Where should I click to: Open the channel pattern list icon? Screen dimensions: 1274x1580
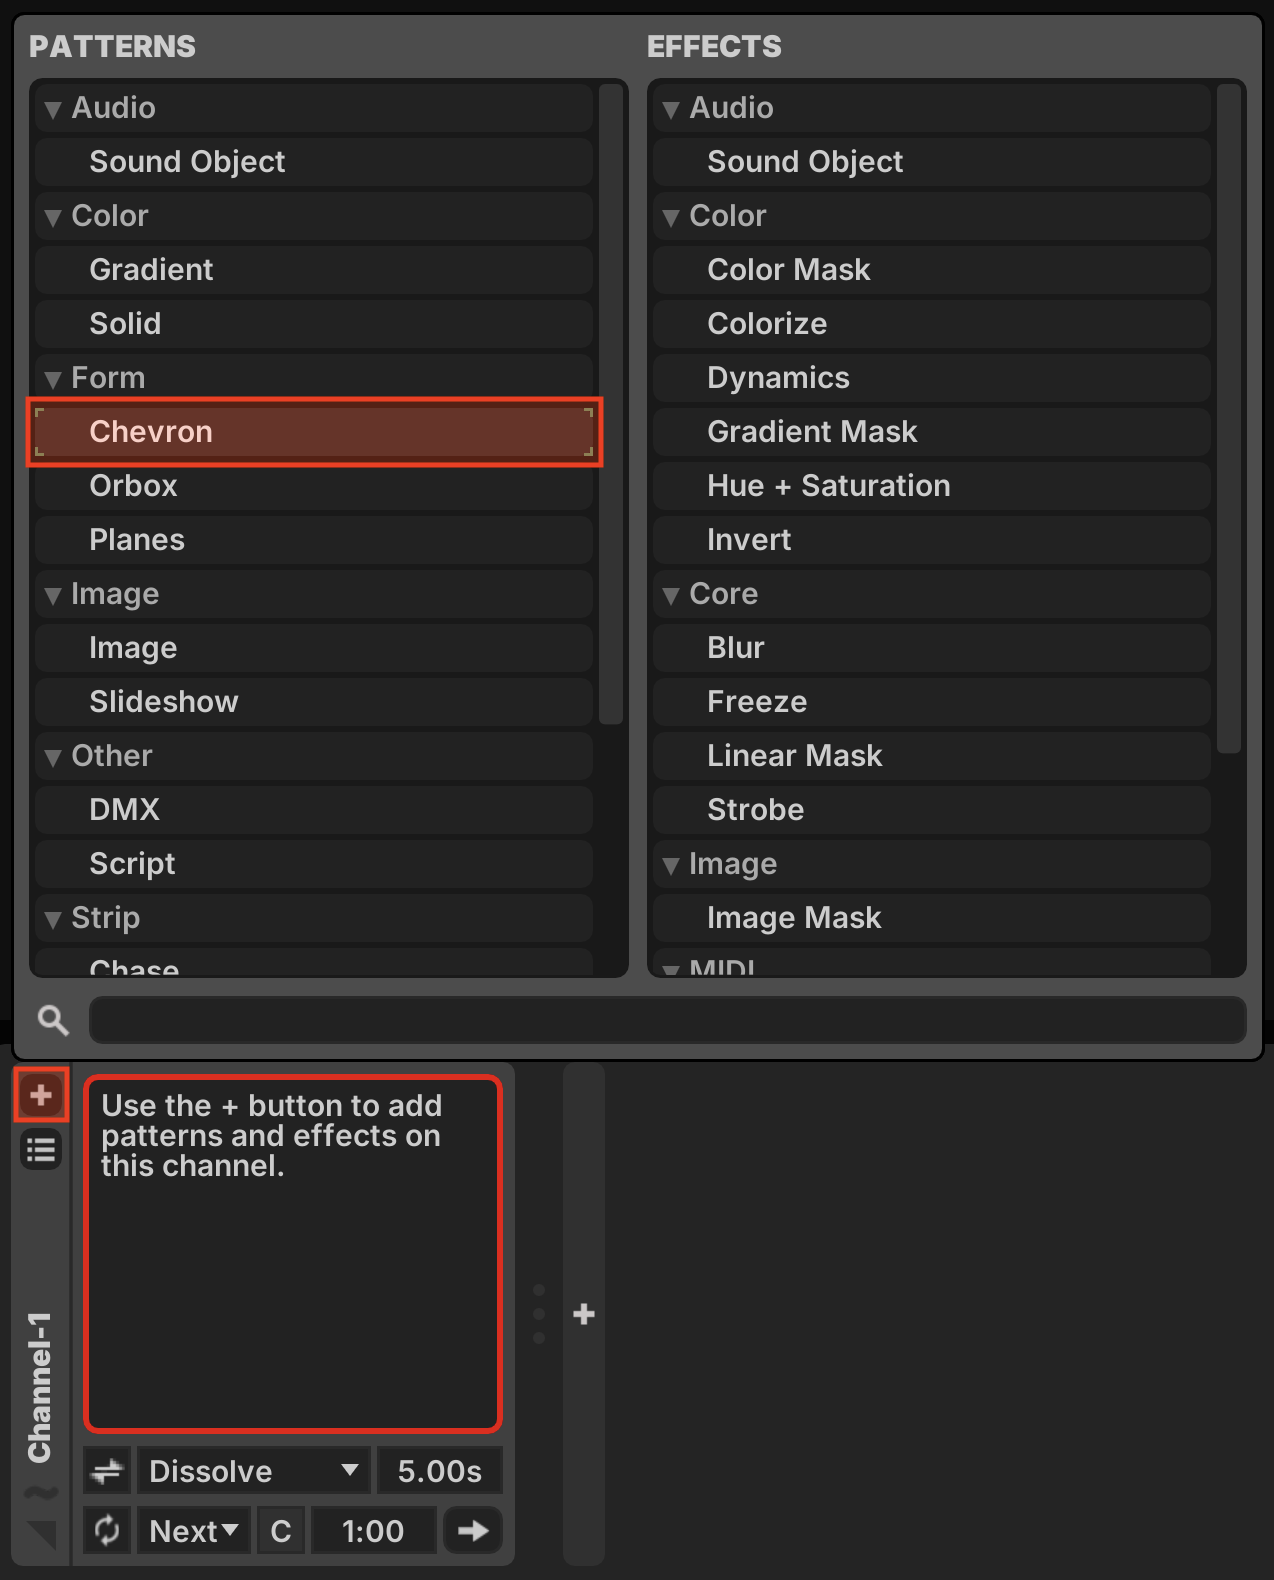tap(41, 1150)
